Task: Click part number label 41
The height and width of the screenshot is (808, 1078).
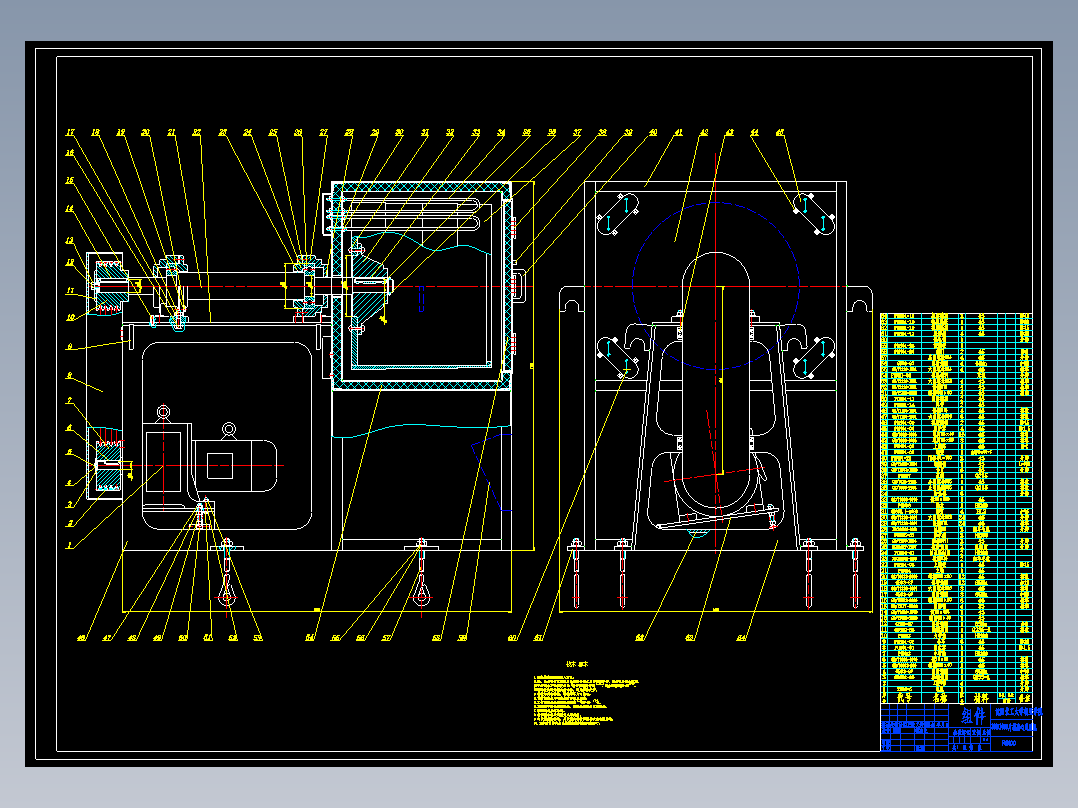Action: (x=679, y=133)
